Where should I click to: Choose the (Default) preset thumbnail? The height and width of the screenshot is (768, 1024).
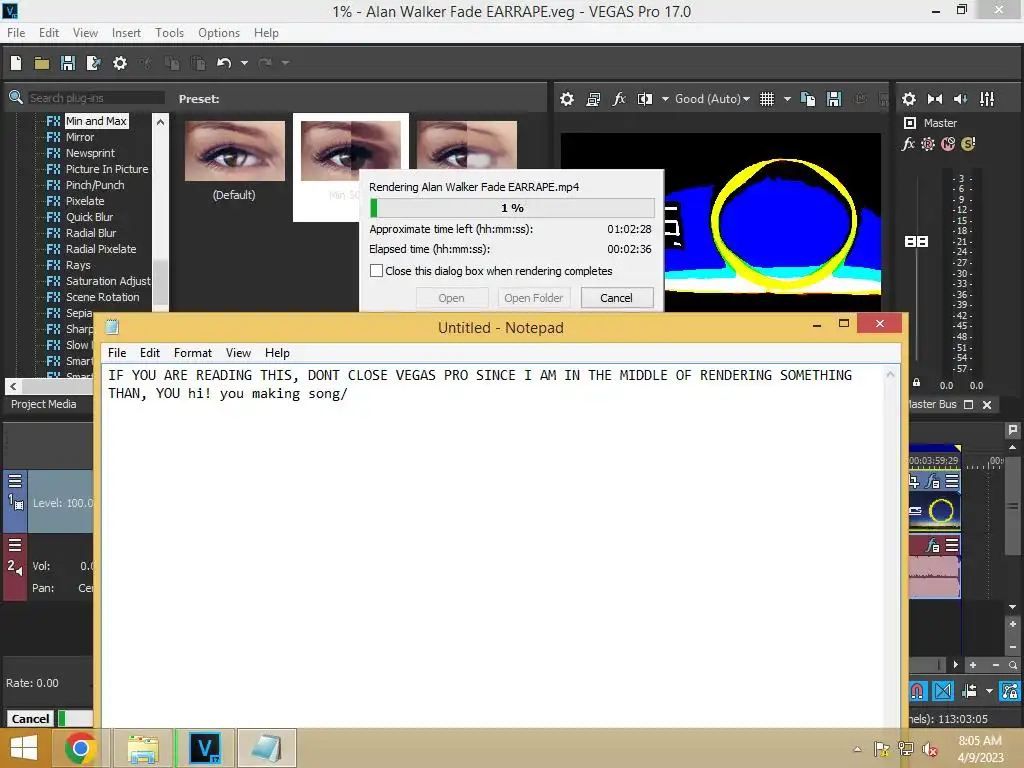(x=235, y=151)
